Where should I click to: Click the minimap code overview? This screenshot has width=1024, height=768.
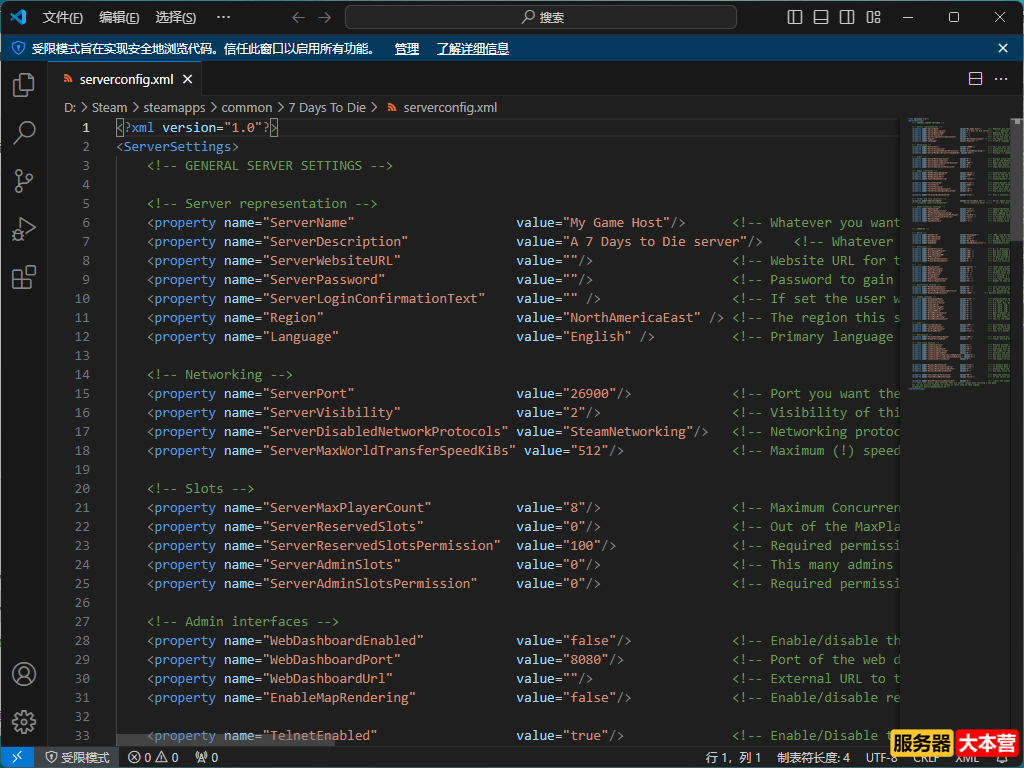(960, 254)
